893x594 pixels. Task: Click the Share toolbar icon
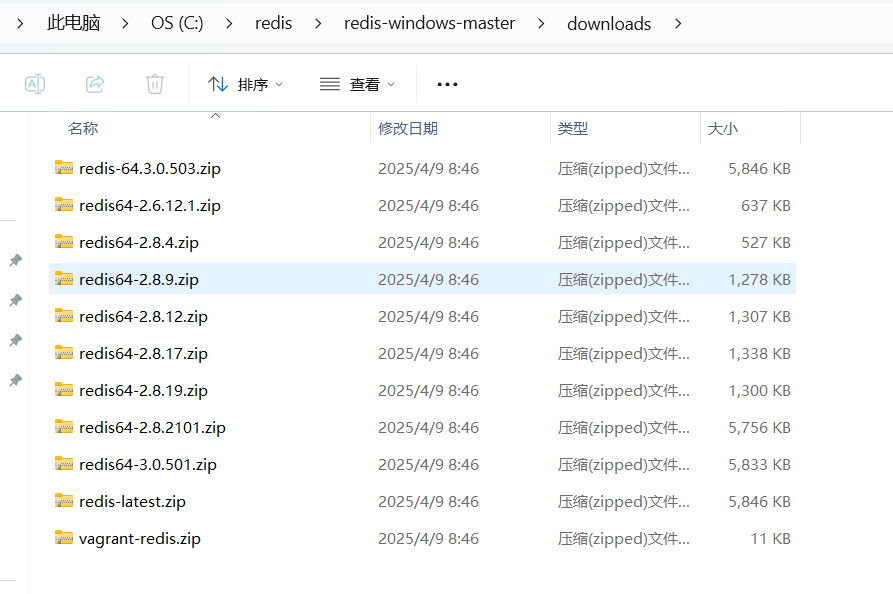(95, 84)
